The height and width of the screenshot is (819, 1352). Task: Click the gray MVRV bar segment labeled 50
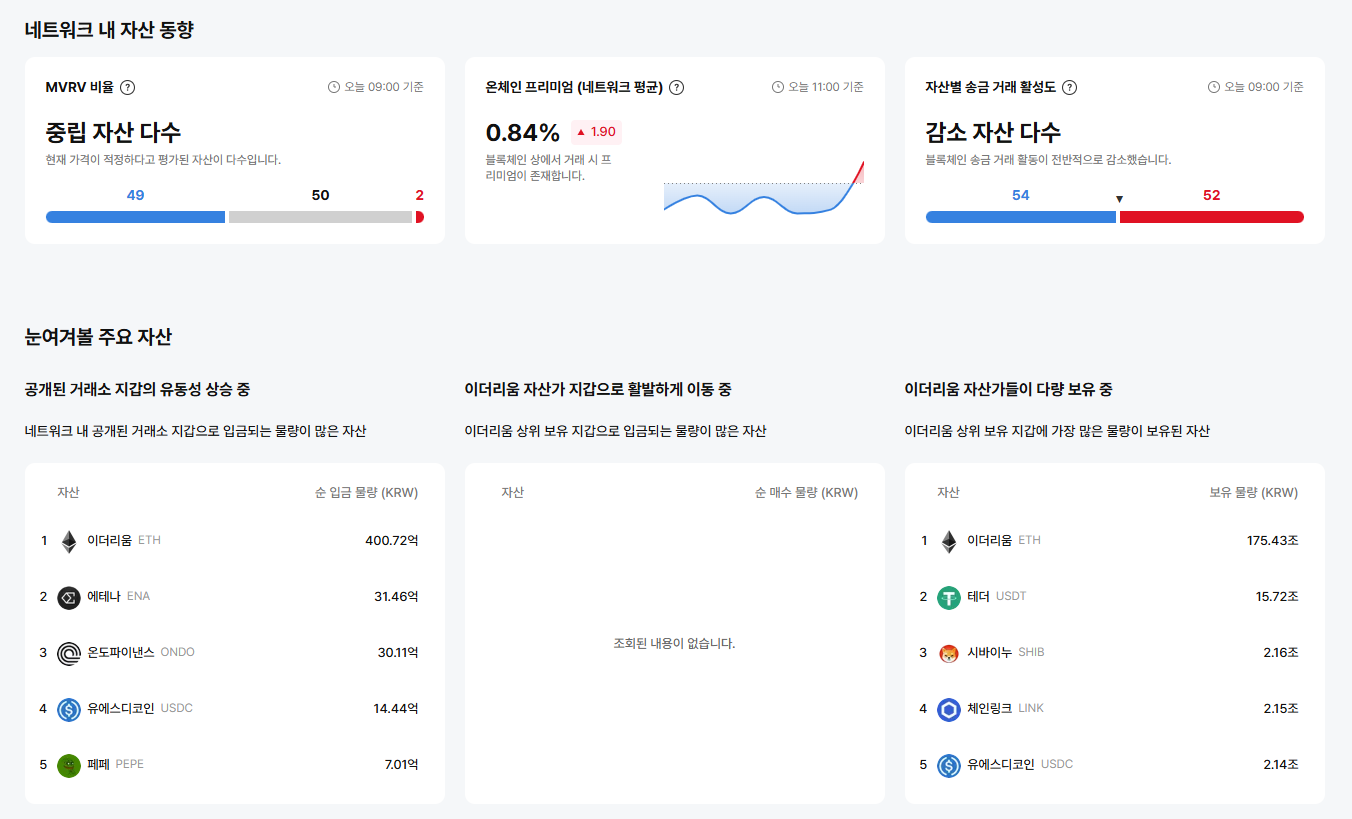320,217
